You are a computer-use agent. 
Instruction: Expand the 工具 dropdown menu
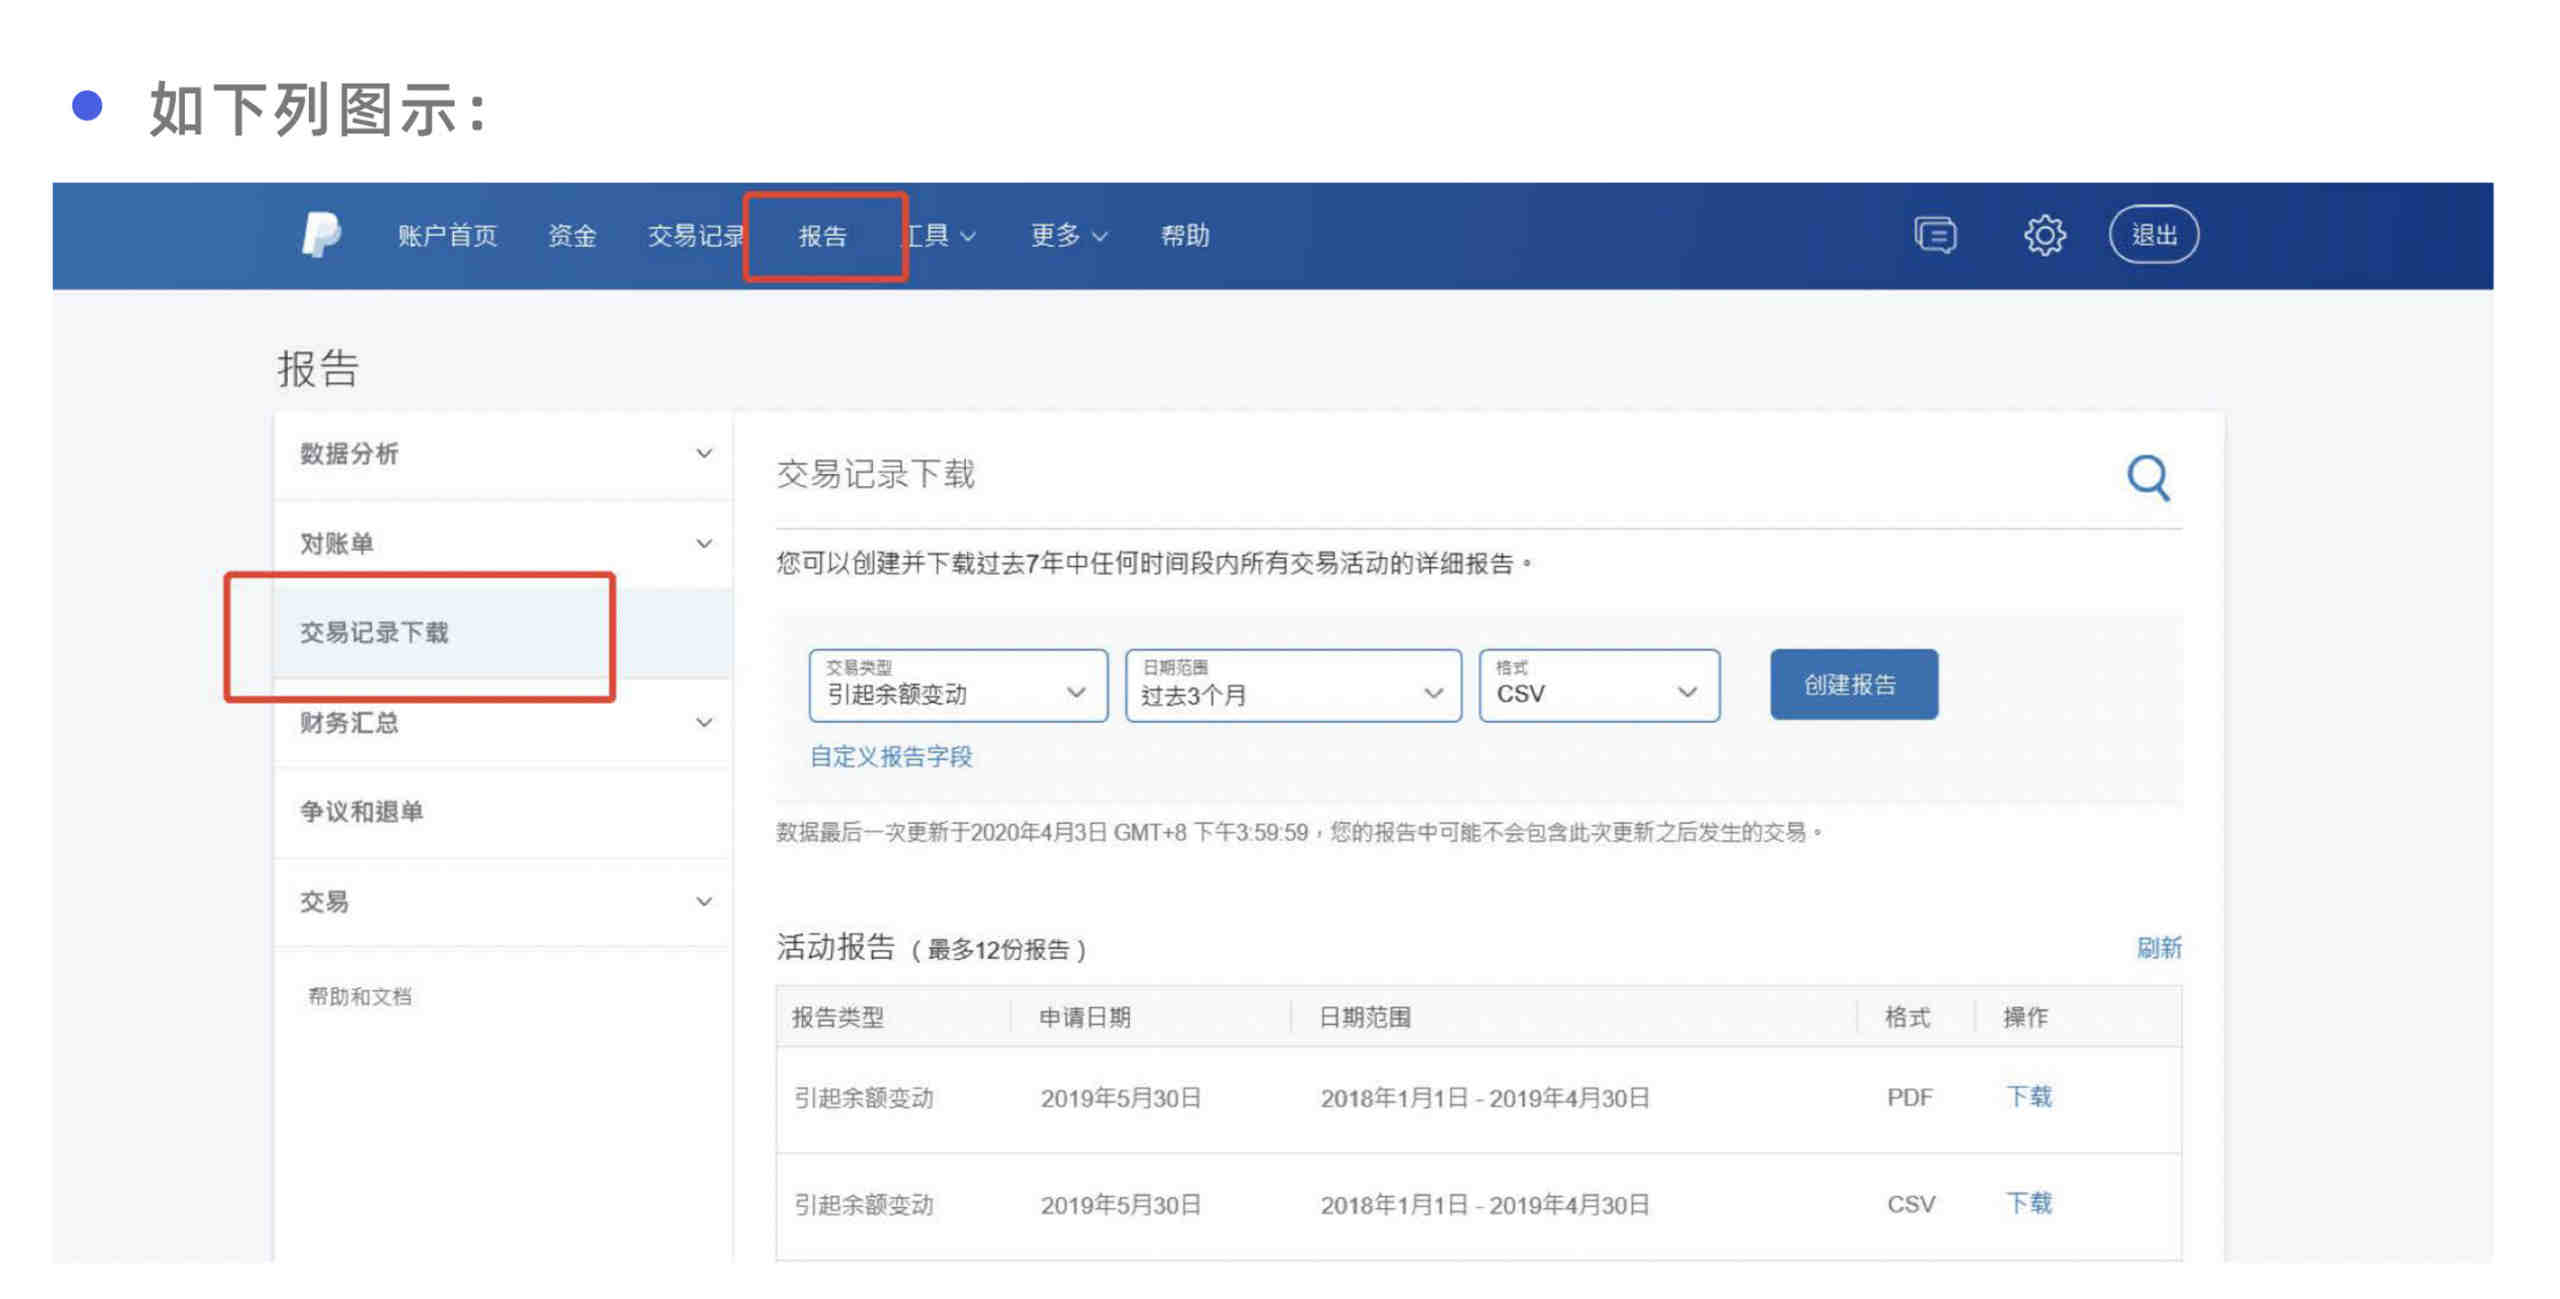[940, 236]
